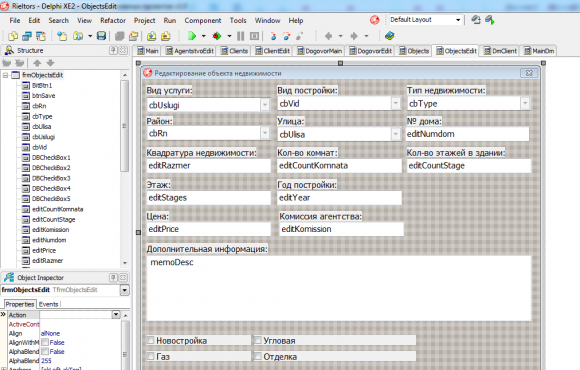Viewport: 580px width, 370px height.
Task: Select editKomission in the Structure tree
Action: [x=50, y=230]
